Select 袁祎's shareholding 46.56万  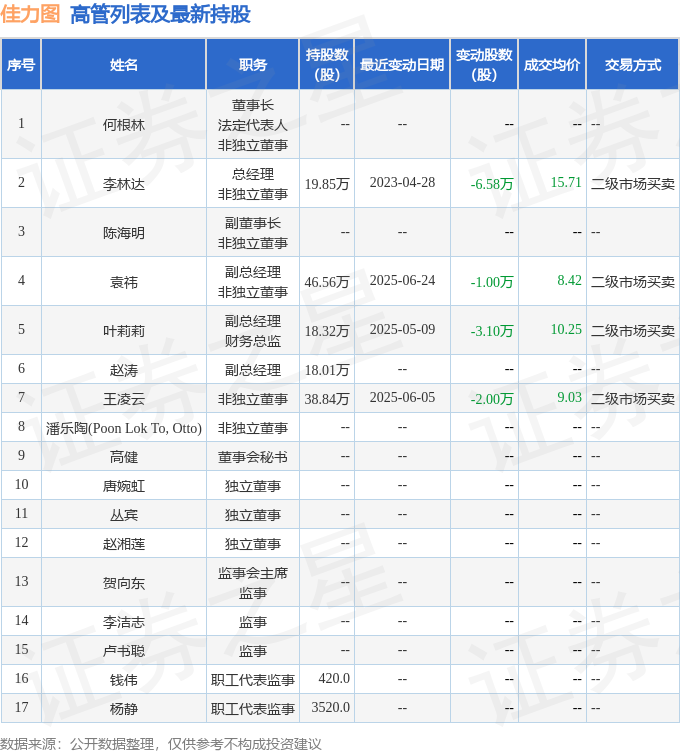[x=327, y=282]
